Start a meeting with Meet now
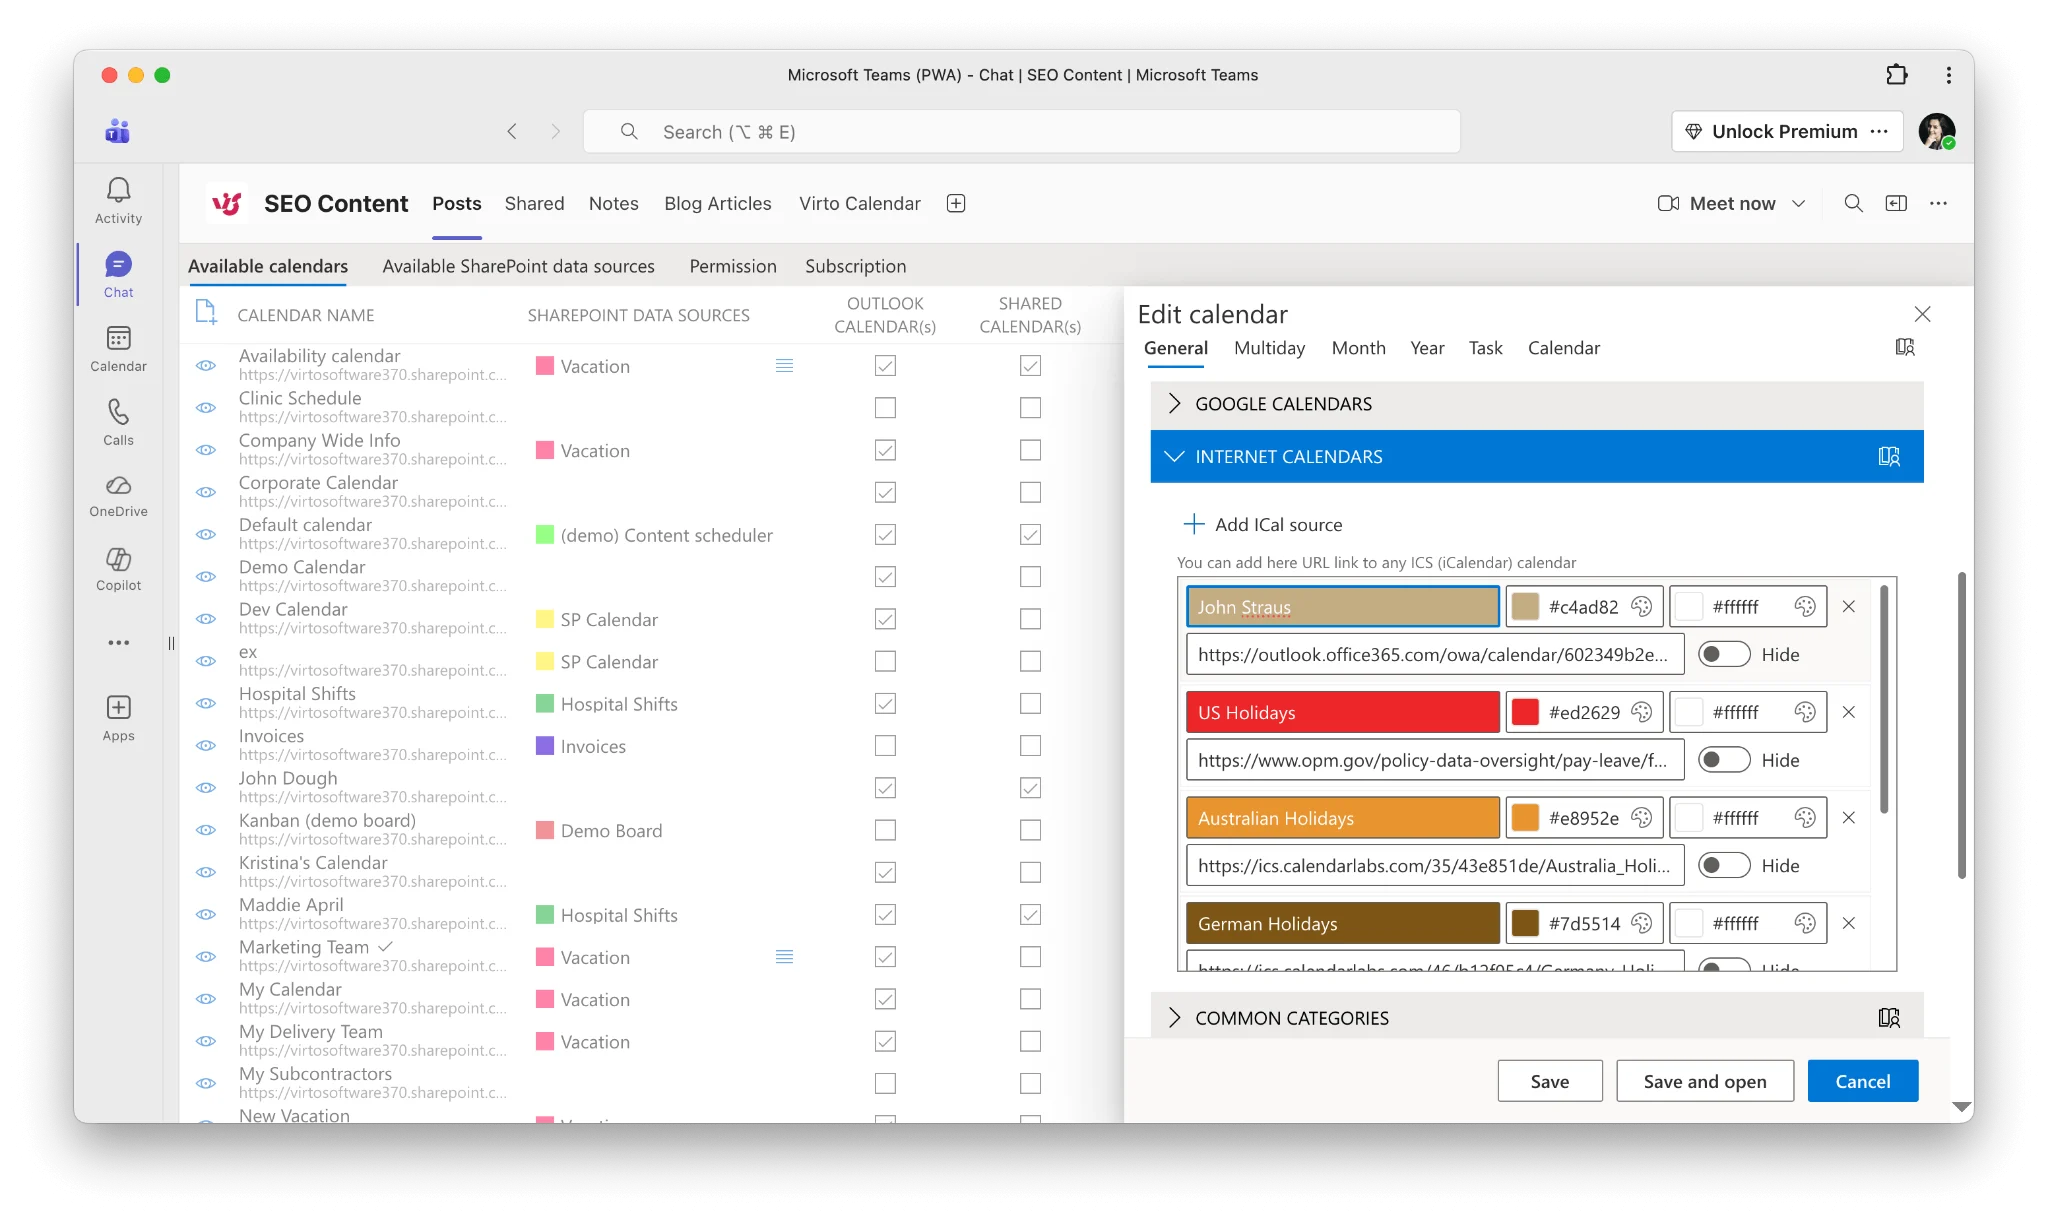This screenshot has height=1221, width=2048. pos(1716,203)
